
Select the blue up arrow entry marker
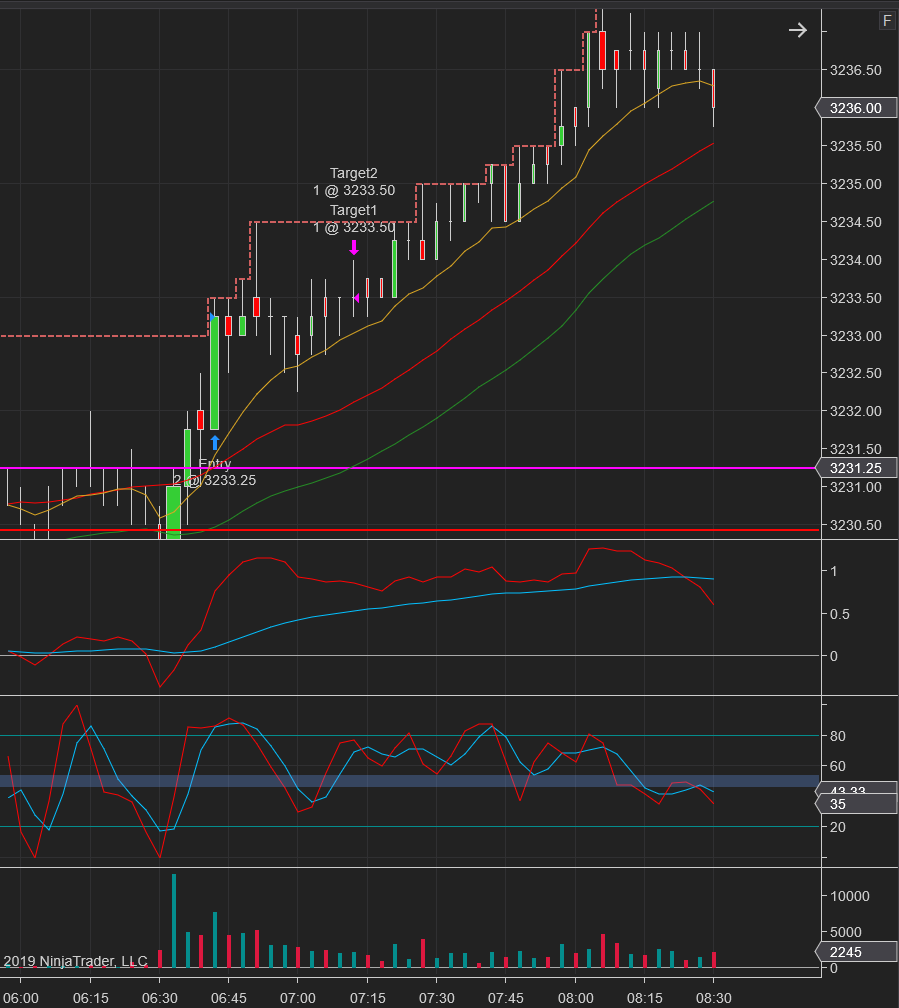click(215, 442)
